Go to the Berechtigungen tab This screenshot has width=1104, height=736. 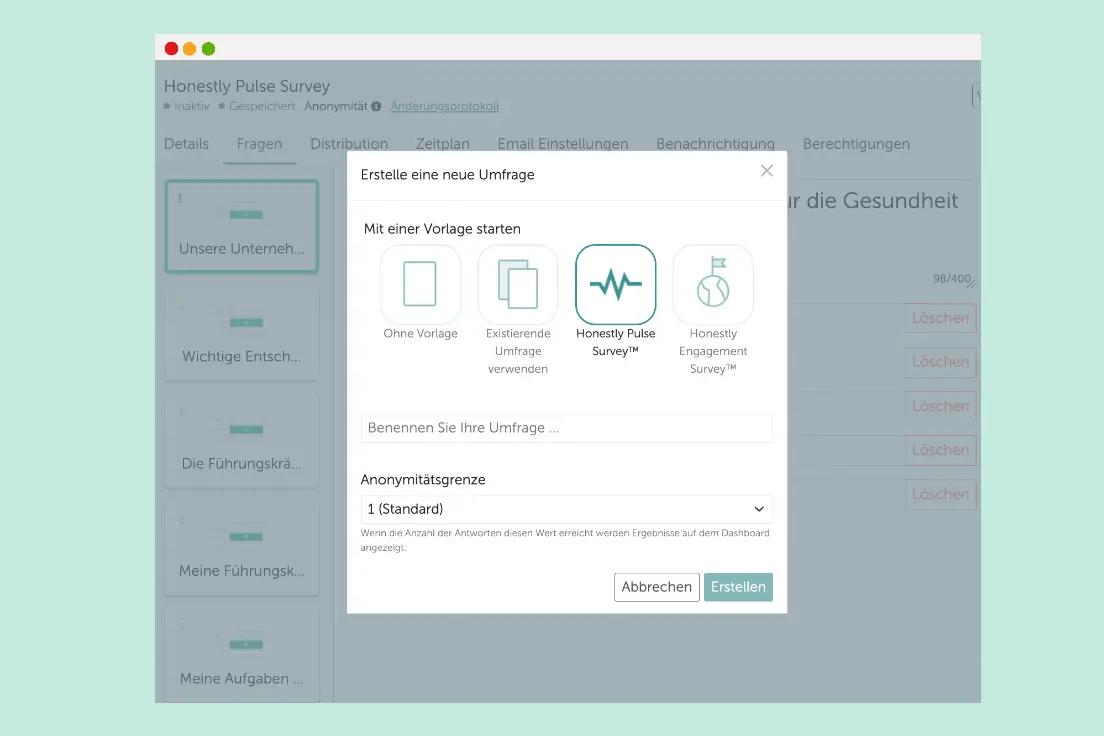pyautogui.click(x=856, y=144)
